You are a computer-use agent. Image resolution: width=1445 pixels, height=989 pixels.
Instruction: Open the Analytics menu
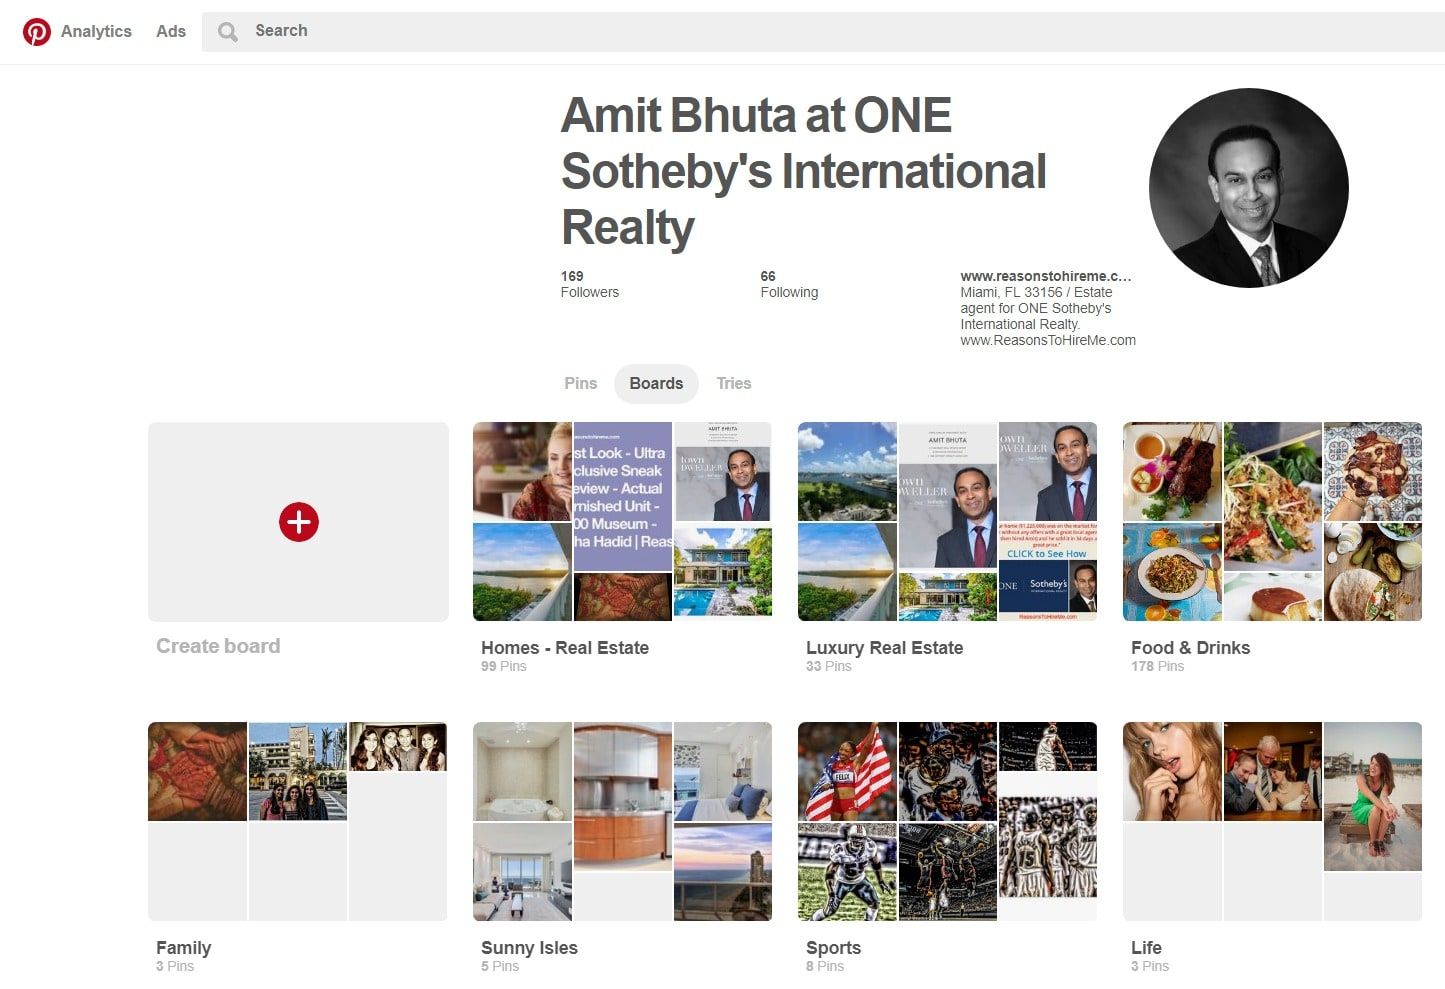pos(96,31)
